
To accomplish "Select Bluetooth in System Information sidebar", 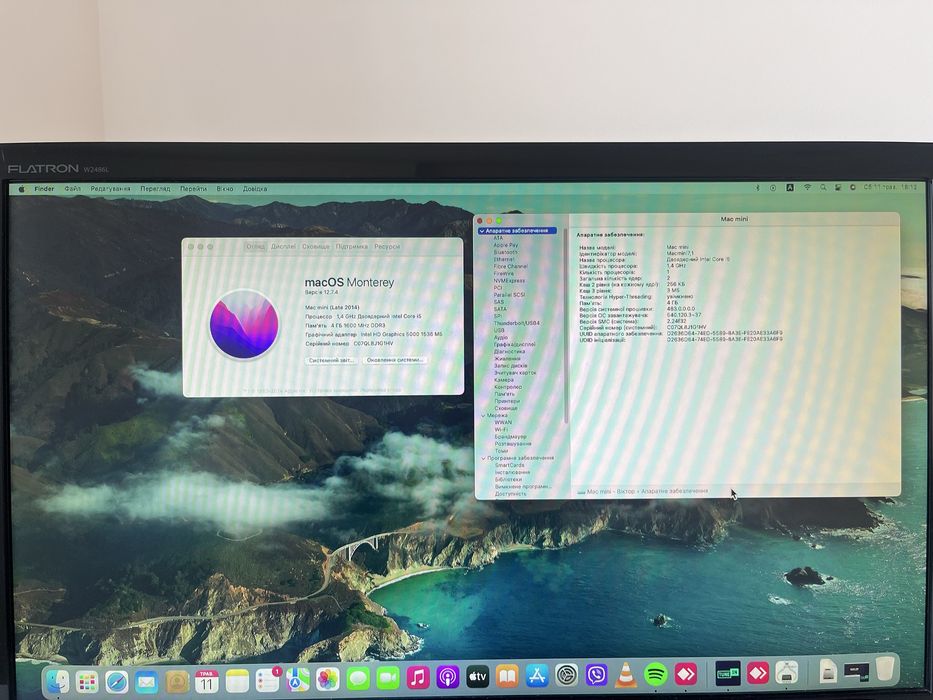I will coord(506,252).
